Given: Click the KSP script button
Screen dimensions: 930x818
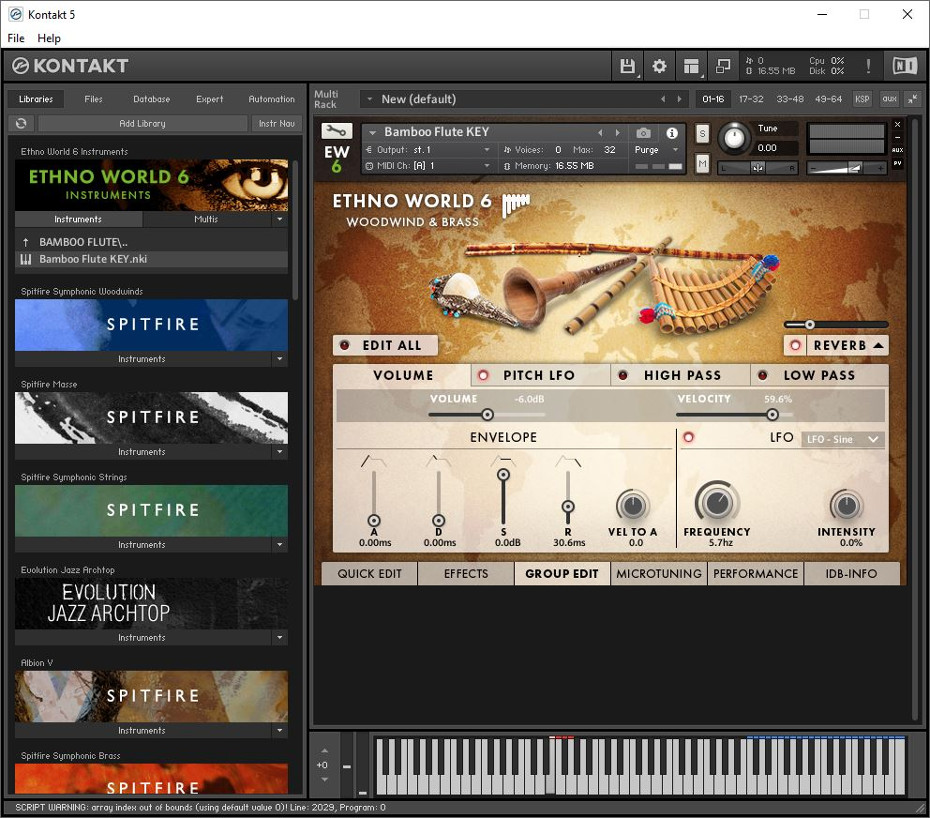Looking at the screenshot, I should pyautogui.click(x=862, y=99).
